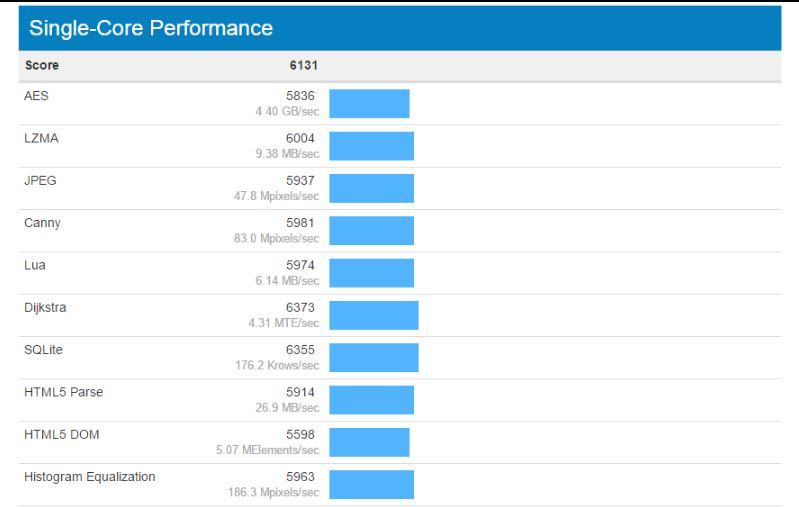This screenshot has width=799, height=507.
Task: Select the Dijkstra benchmark label
Action: [45, 307]
